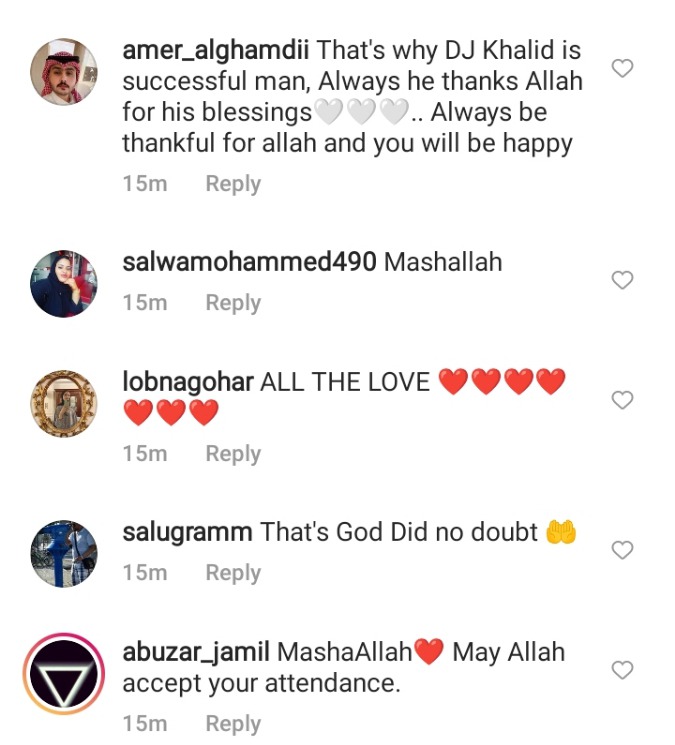View lobnagohar's gold-framed profile picture

click(x=64, y=403)
